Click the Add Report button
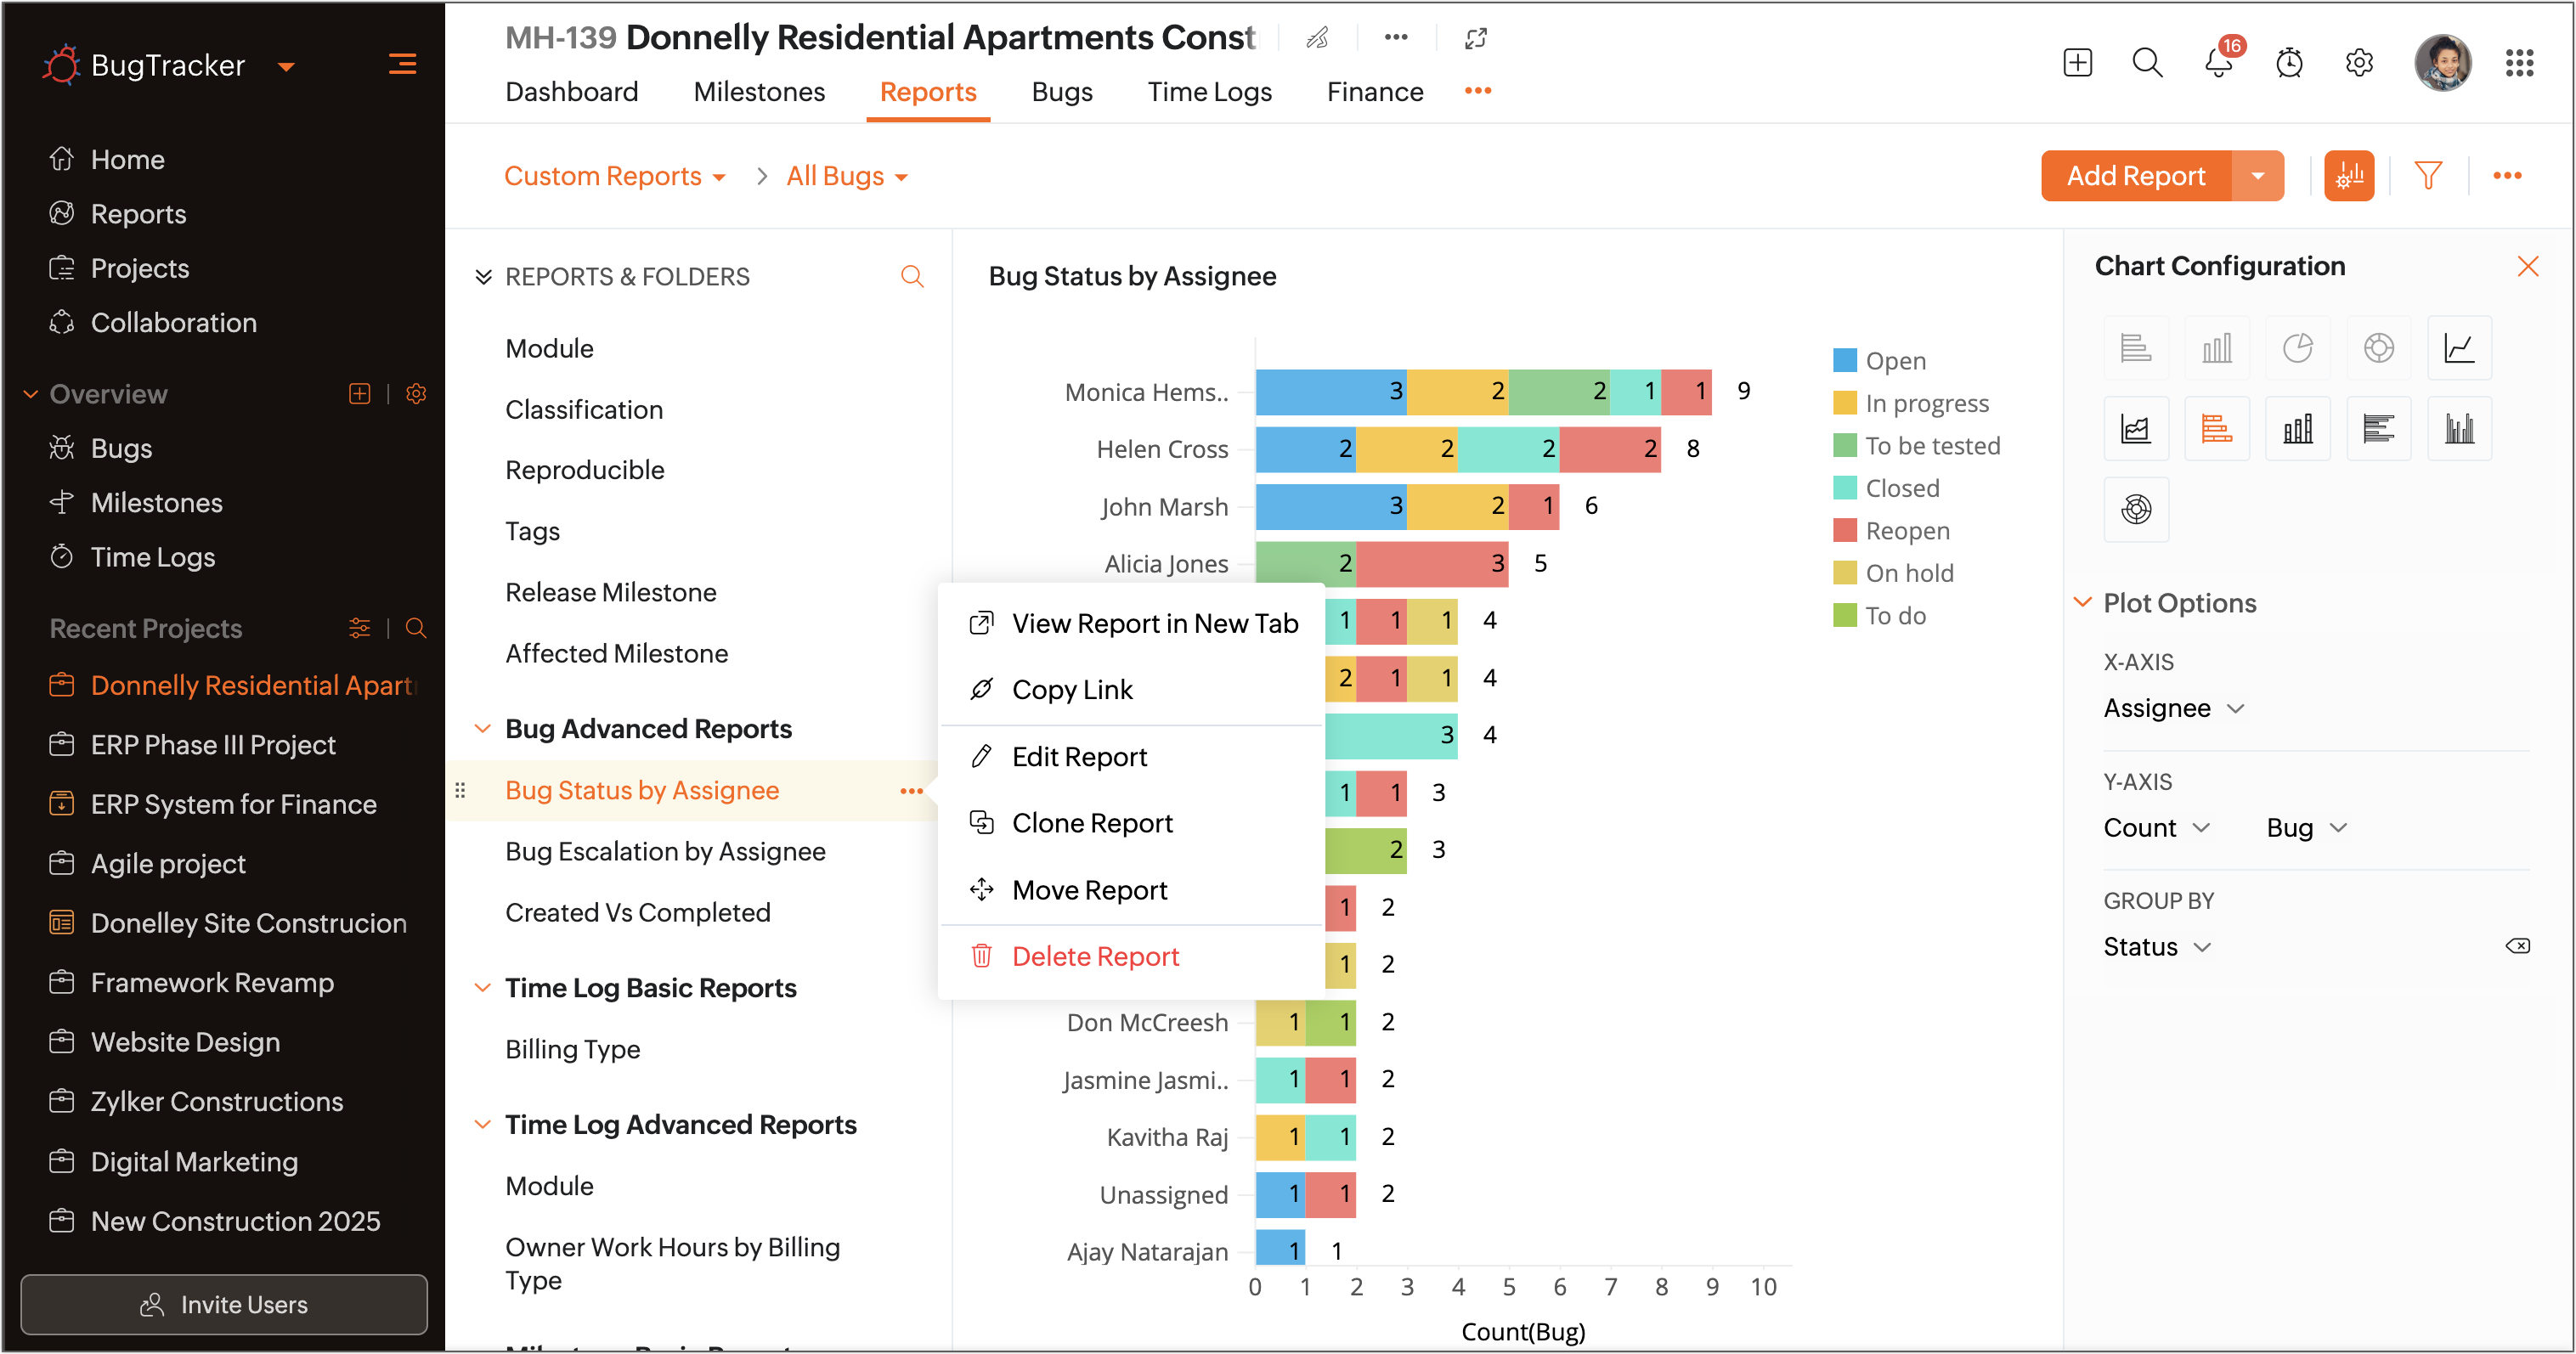Screen dimensions: 2576x1354 pyautogui.click(x=2135, y=176)
